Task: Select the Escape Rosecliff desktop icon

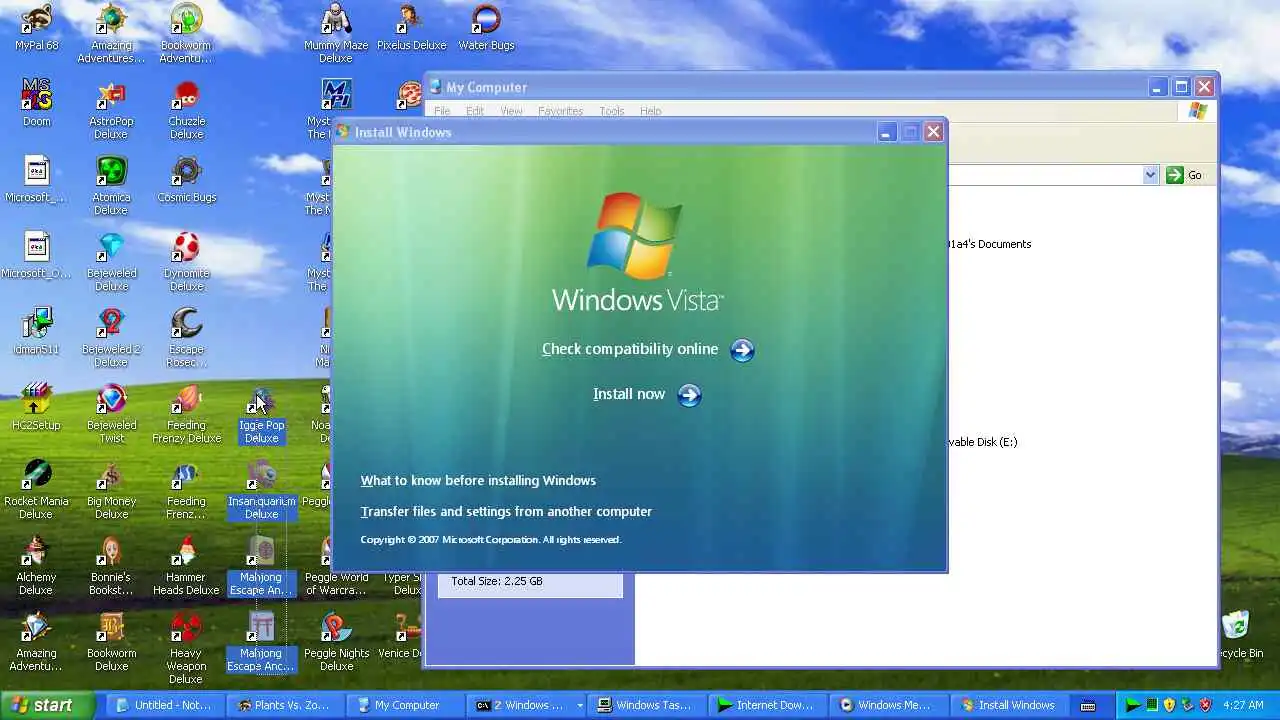Action: coord(186,338)
